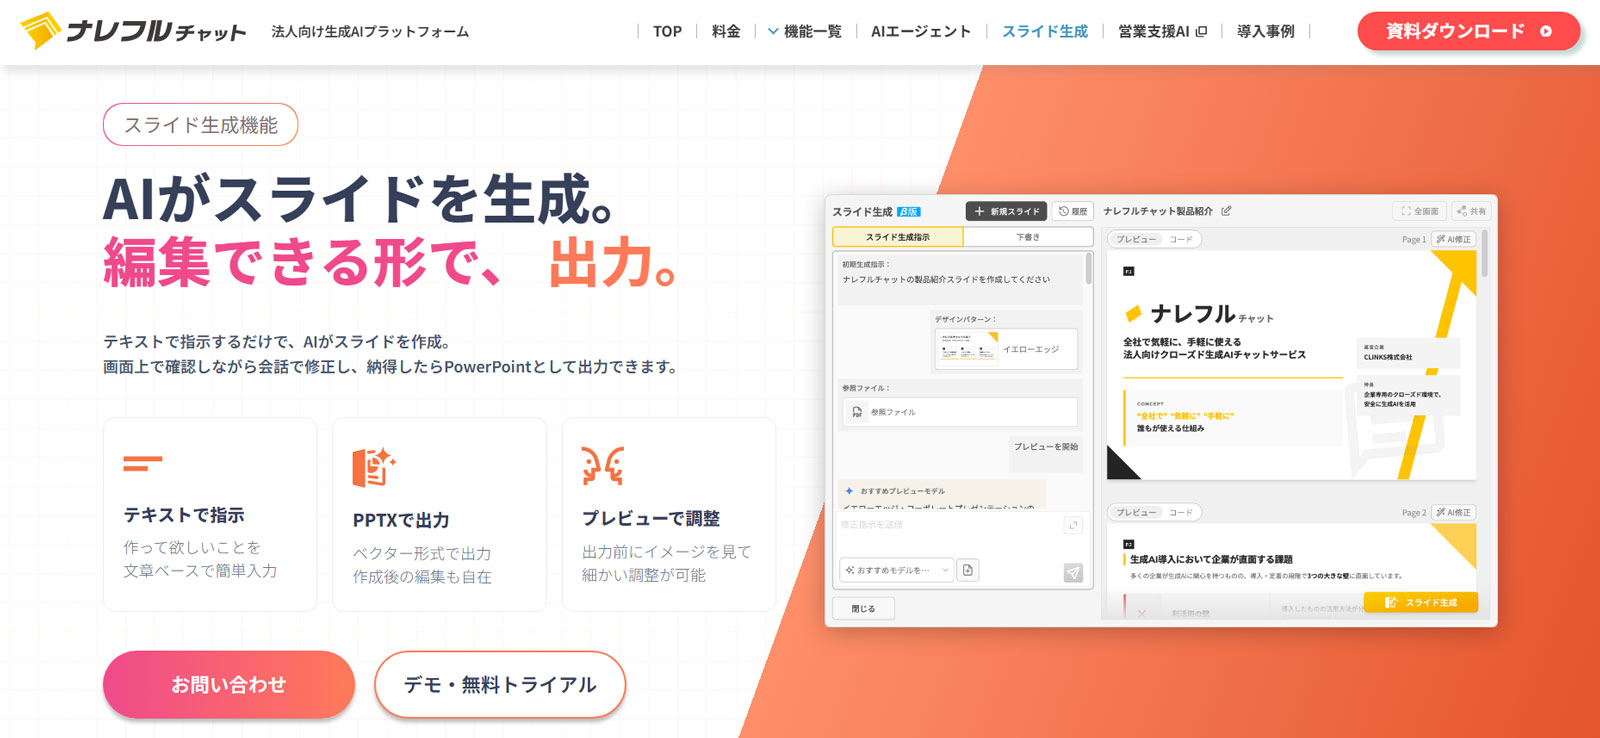
Task: Click the file attach icon beside model dropdown
Action: 968,570
